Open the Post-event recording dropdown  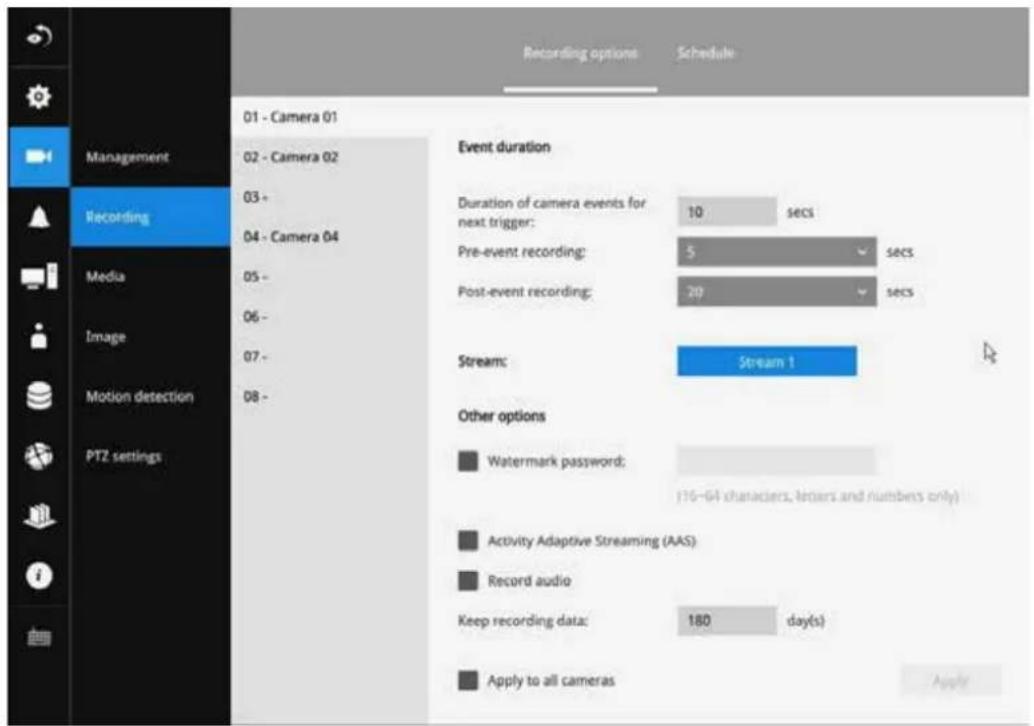(777, 291)
